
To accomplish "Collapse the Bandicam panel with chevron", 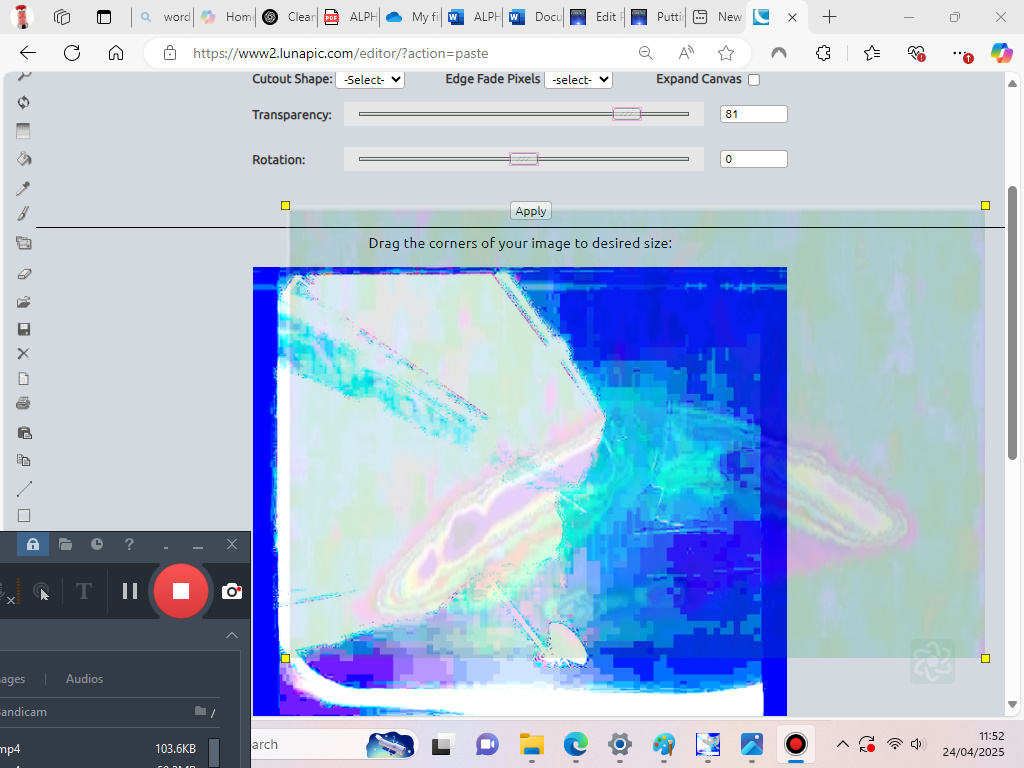I will click(232, 635).
